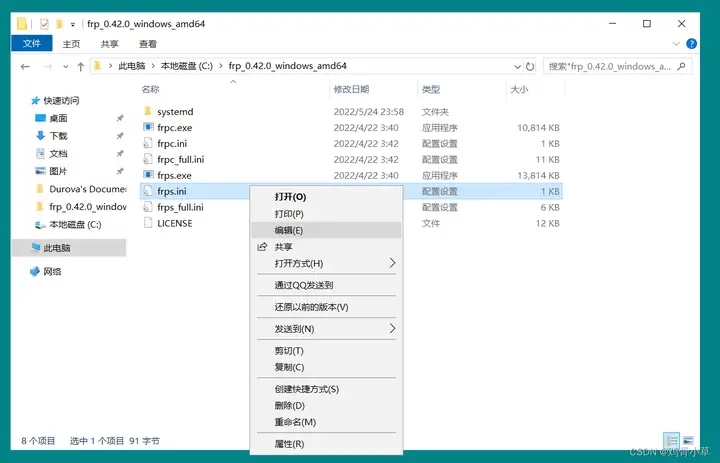Choose 剪切(T) from the context menu
Viewport: 720px width, 463px height.
(x=326, y=351)
